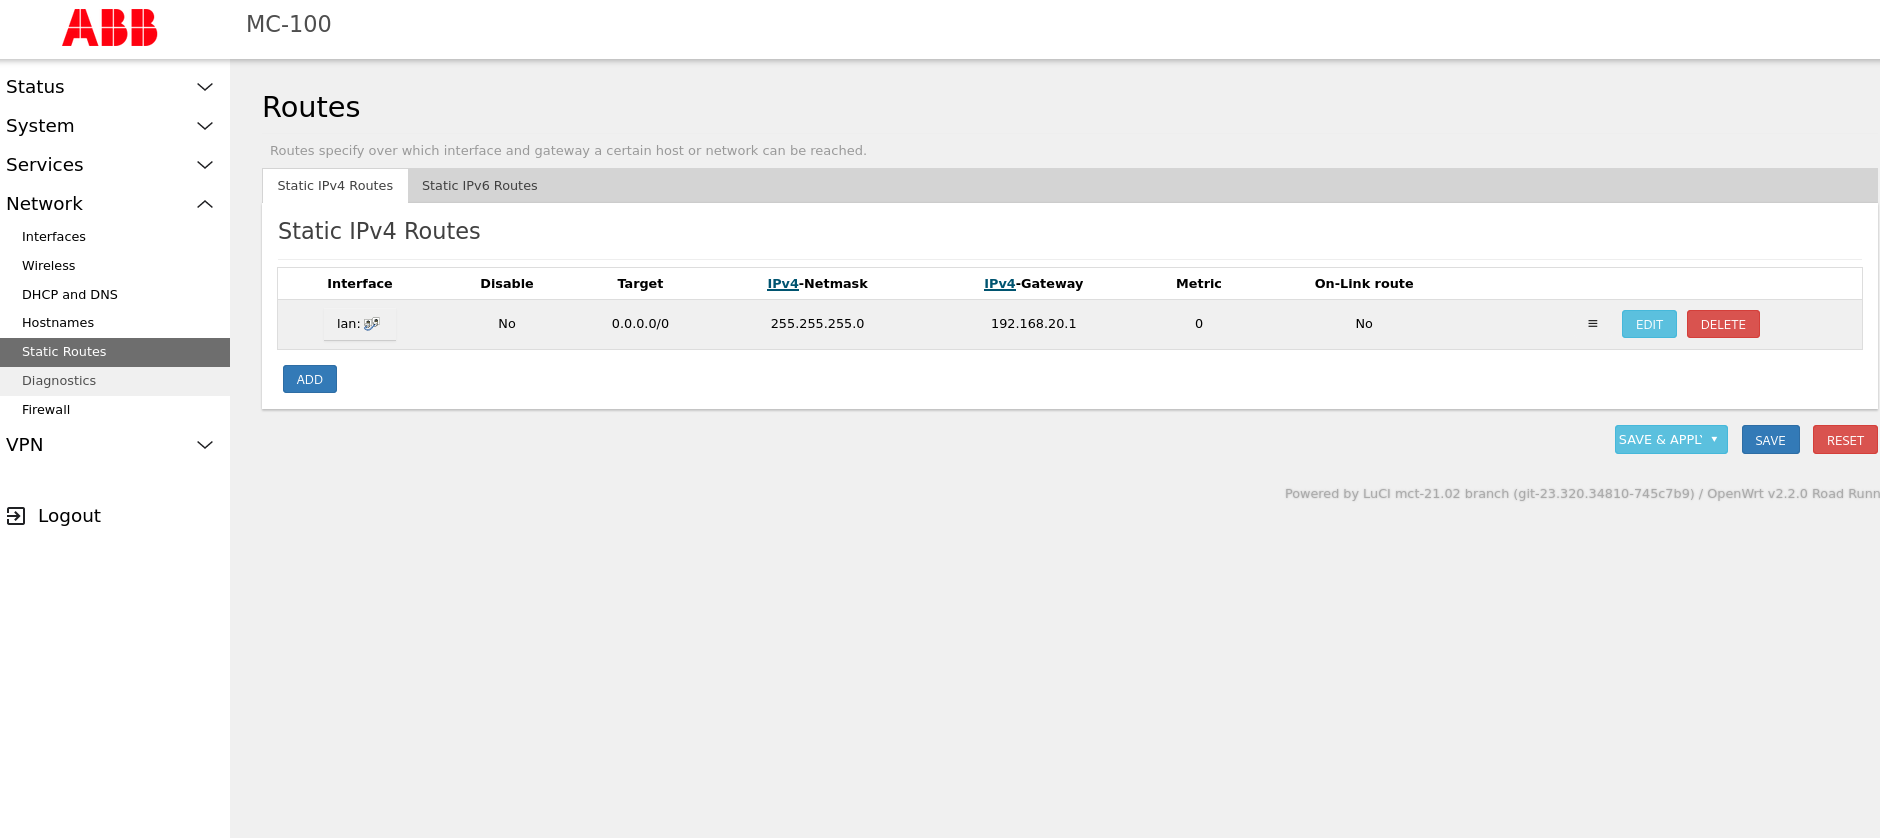Edit the 0.0.0.0/0 route
The width and height of the screenshot is (1880, 838).
click(1648, 325)
